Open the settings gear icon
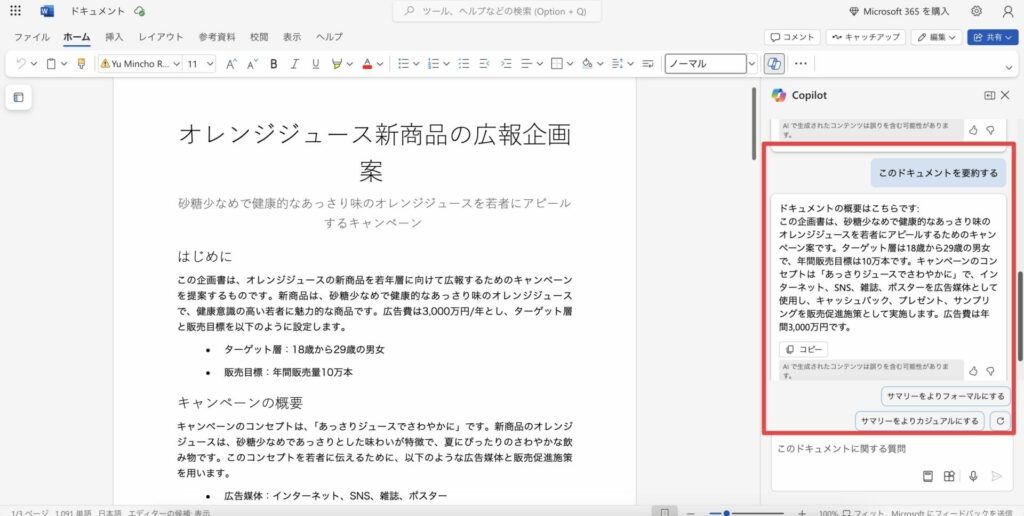 tap(976, 11)
